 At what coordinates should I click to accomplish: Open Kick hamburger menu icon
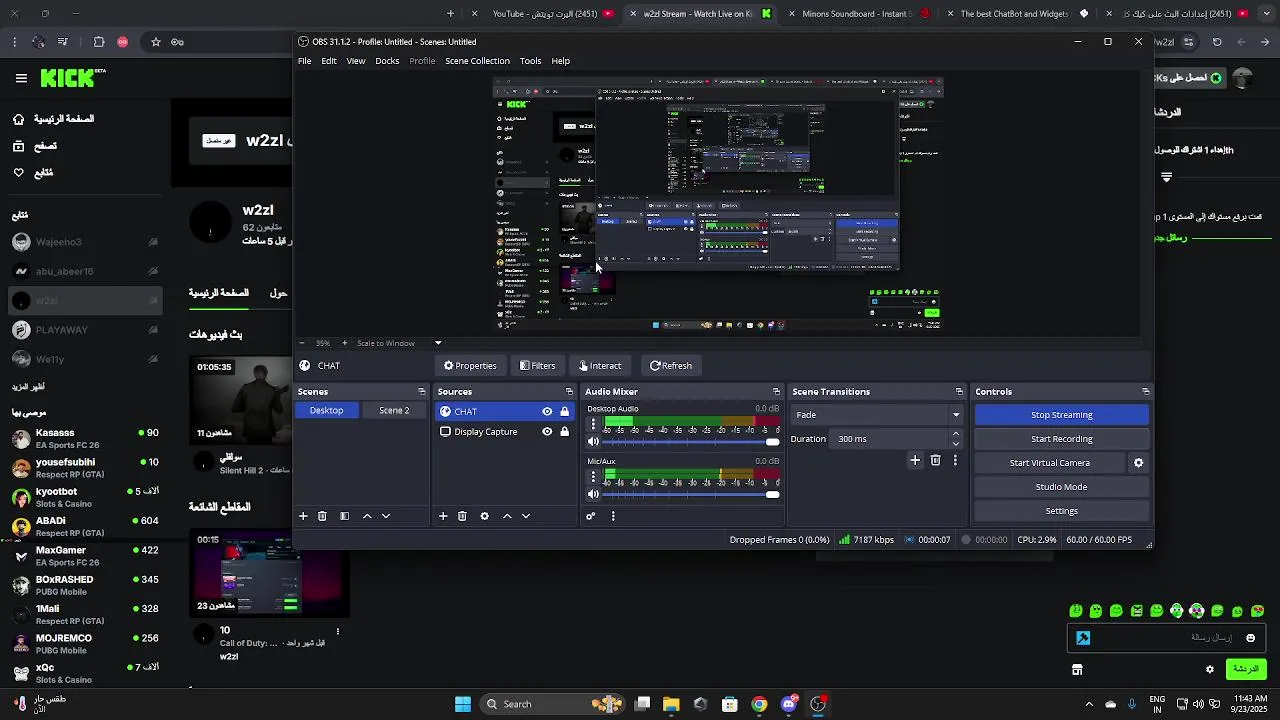pos(21,78)
